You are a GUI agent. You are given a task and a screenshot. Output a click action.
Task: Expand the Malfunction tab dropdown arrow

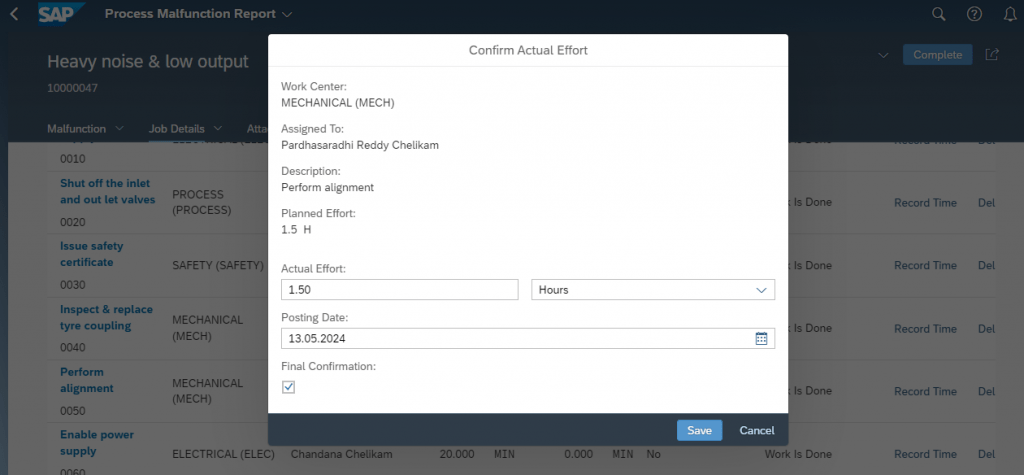pyautogui.click(x=119, y=129)
